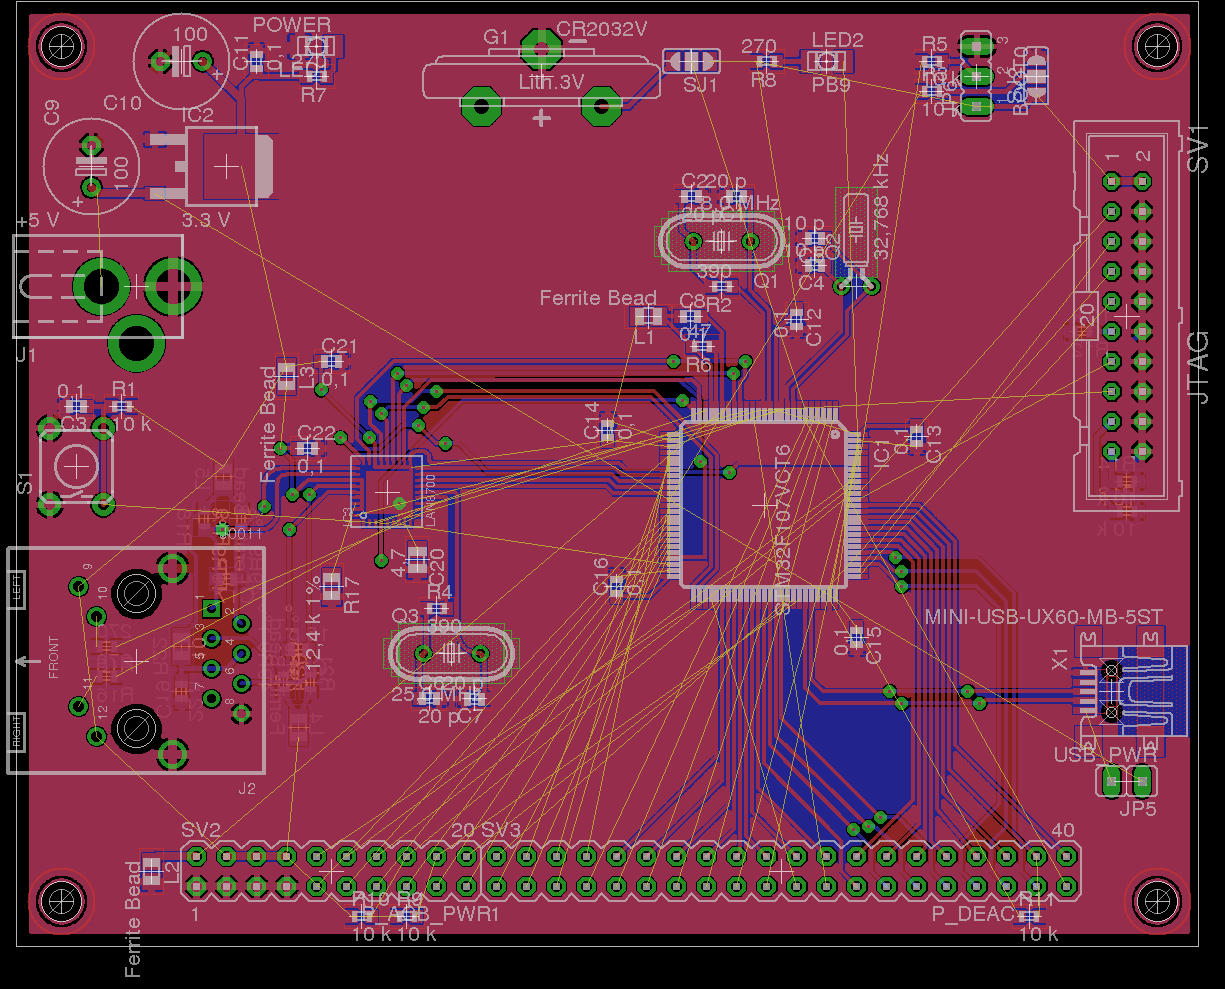Image resolution: width=1225 pixels, height=989 pixels.
Task: Click the C15 capacitor label
Action: tap(874, 645)
